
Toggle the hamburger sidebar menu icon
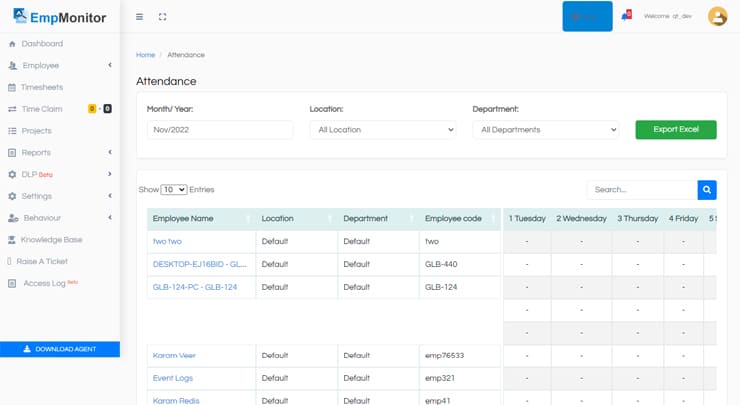point(139,17)
